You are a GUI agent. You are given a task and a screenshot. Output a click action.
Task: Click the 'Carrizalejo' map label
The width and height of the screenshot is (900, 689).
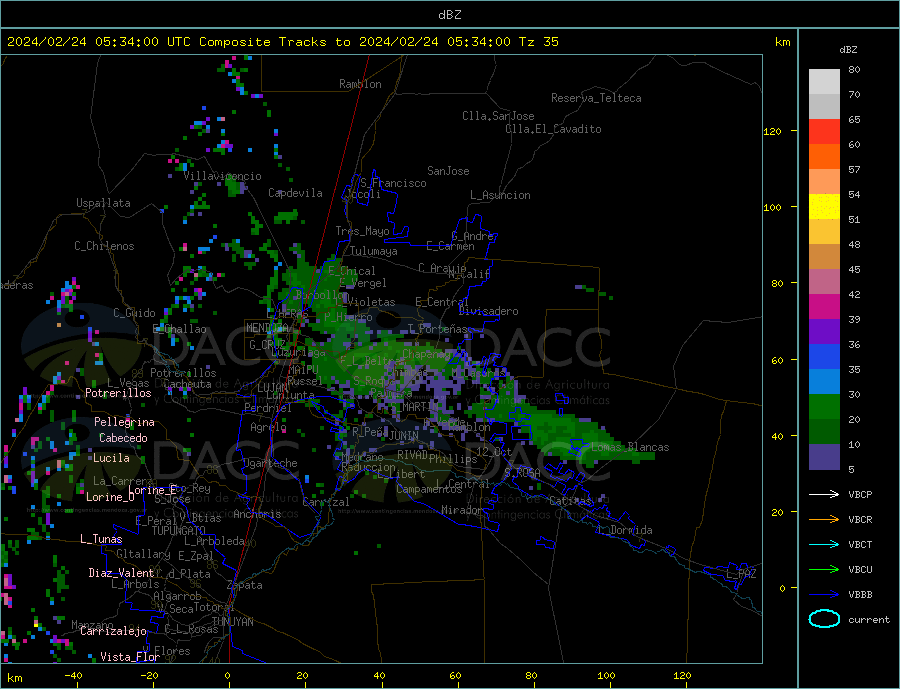[113, 632]
